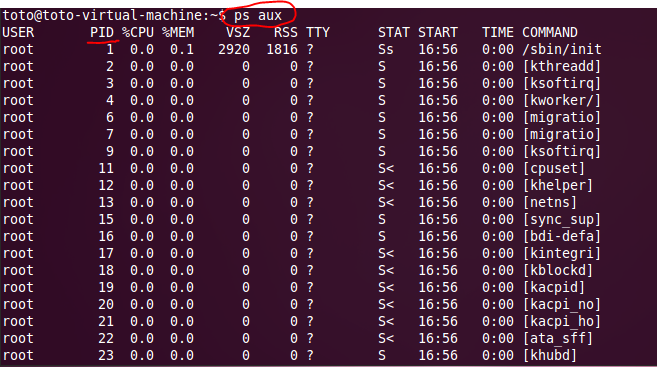The image size is (657, 367).
Task: Click PID 23 in the list
Action: [106, 355]
